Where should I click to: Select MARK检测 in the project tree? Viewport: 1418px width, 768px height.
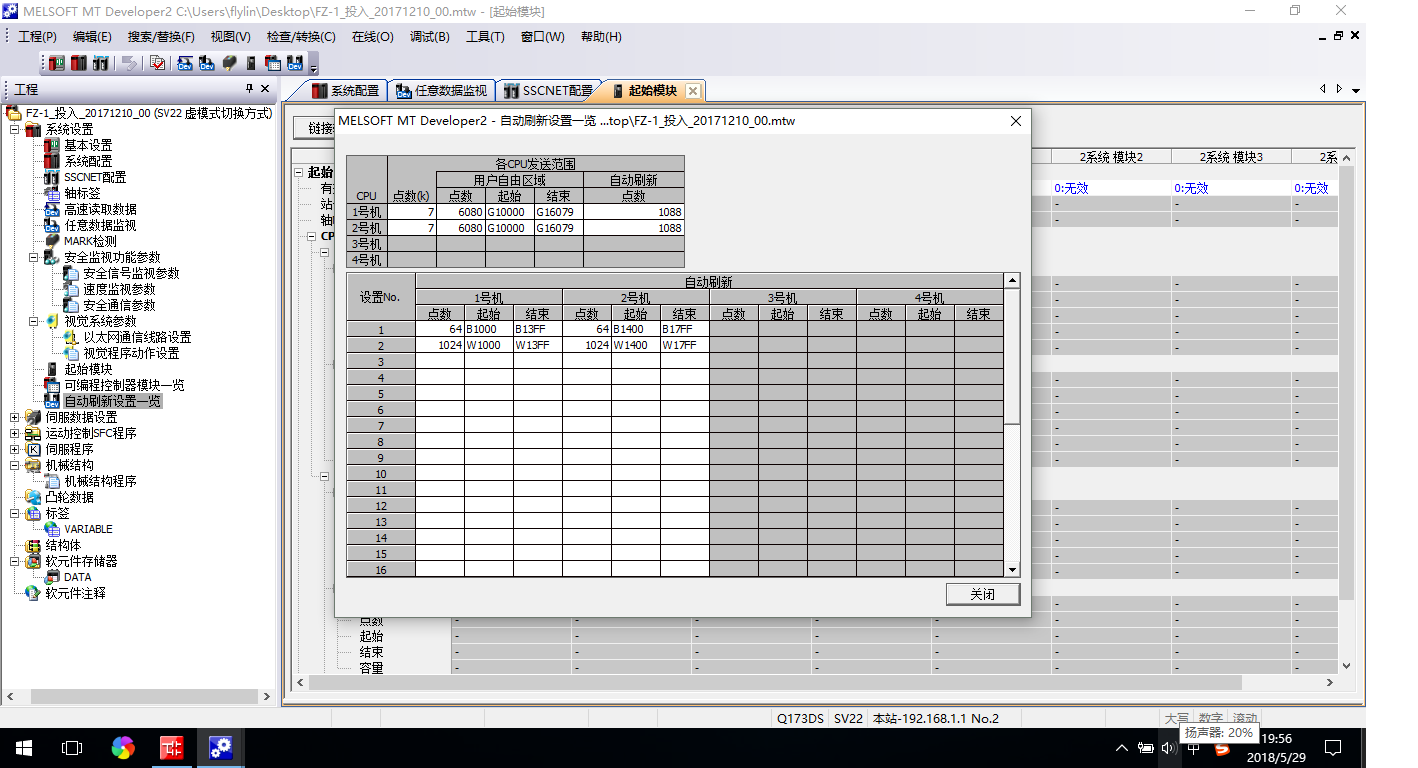pos(90,241)
